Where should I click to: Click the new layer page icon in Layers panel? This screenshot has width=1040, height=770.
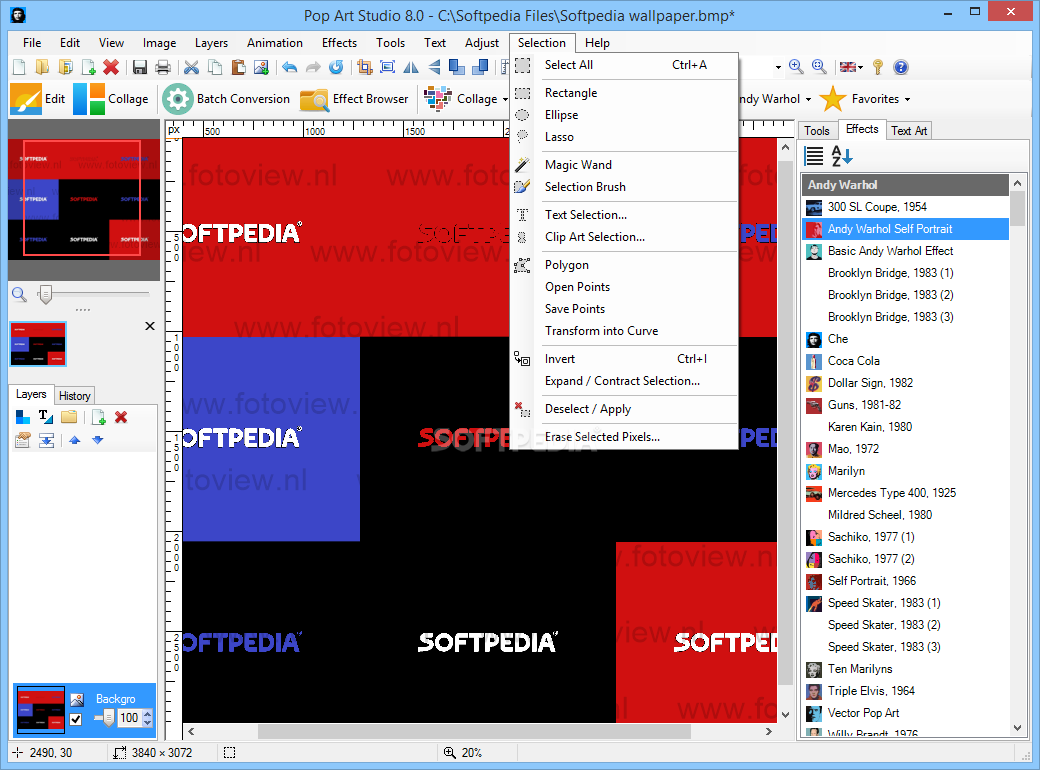[x=98, y=417]
